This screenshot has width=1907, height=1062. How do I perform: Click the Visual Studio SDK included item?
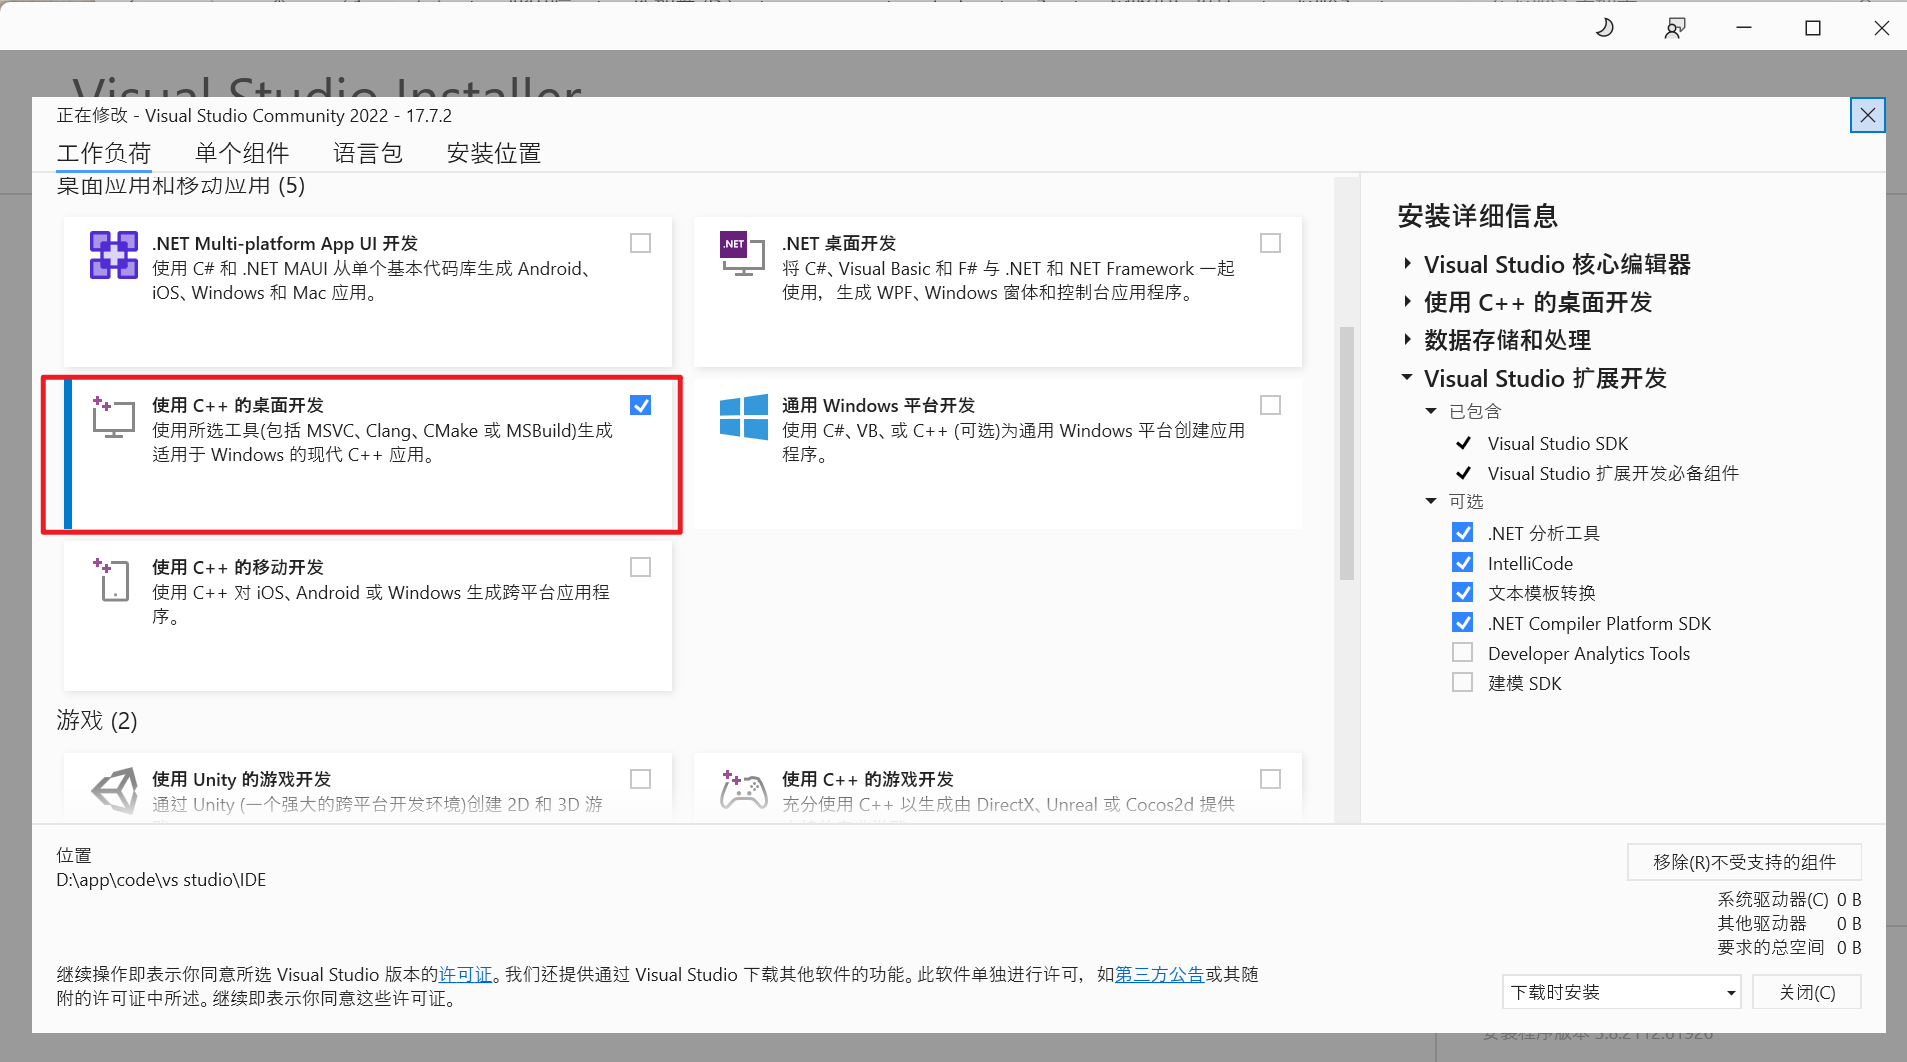point(1558,443)
